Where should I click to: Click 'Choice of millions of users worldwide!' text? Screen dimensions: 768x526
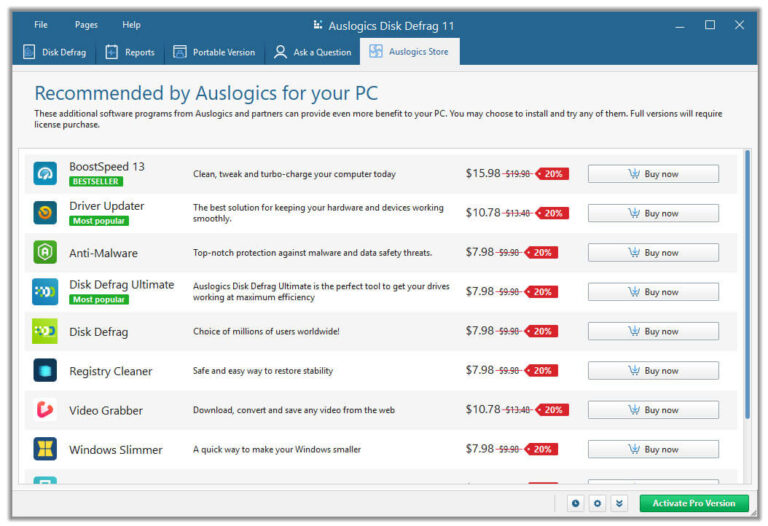pos(266,332)
